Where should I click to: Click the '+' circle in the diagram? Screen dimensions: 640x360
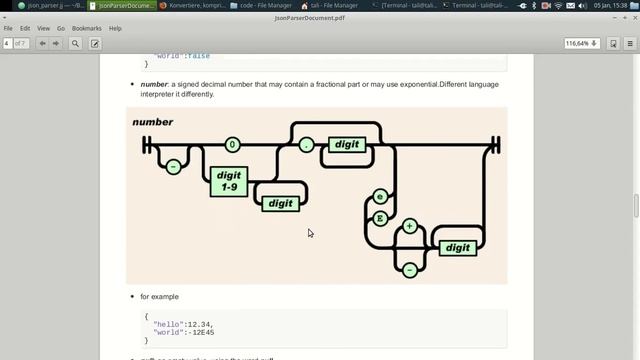point(410,226)
